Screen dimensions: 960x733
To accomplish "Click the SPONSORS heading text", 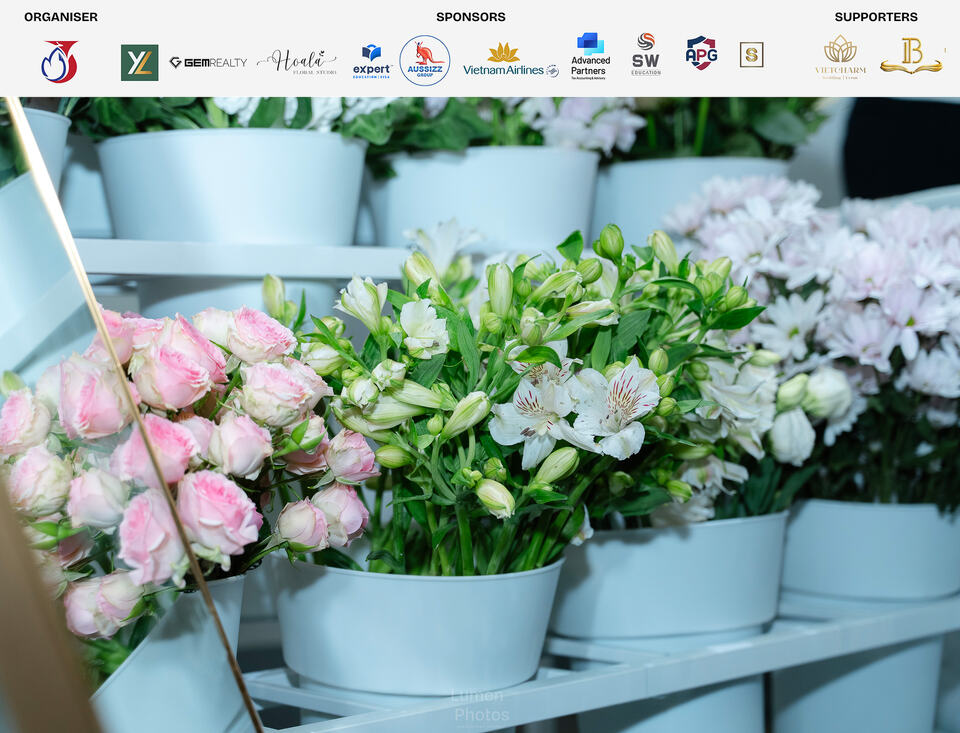I will (x=471, y=17).
